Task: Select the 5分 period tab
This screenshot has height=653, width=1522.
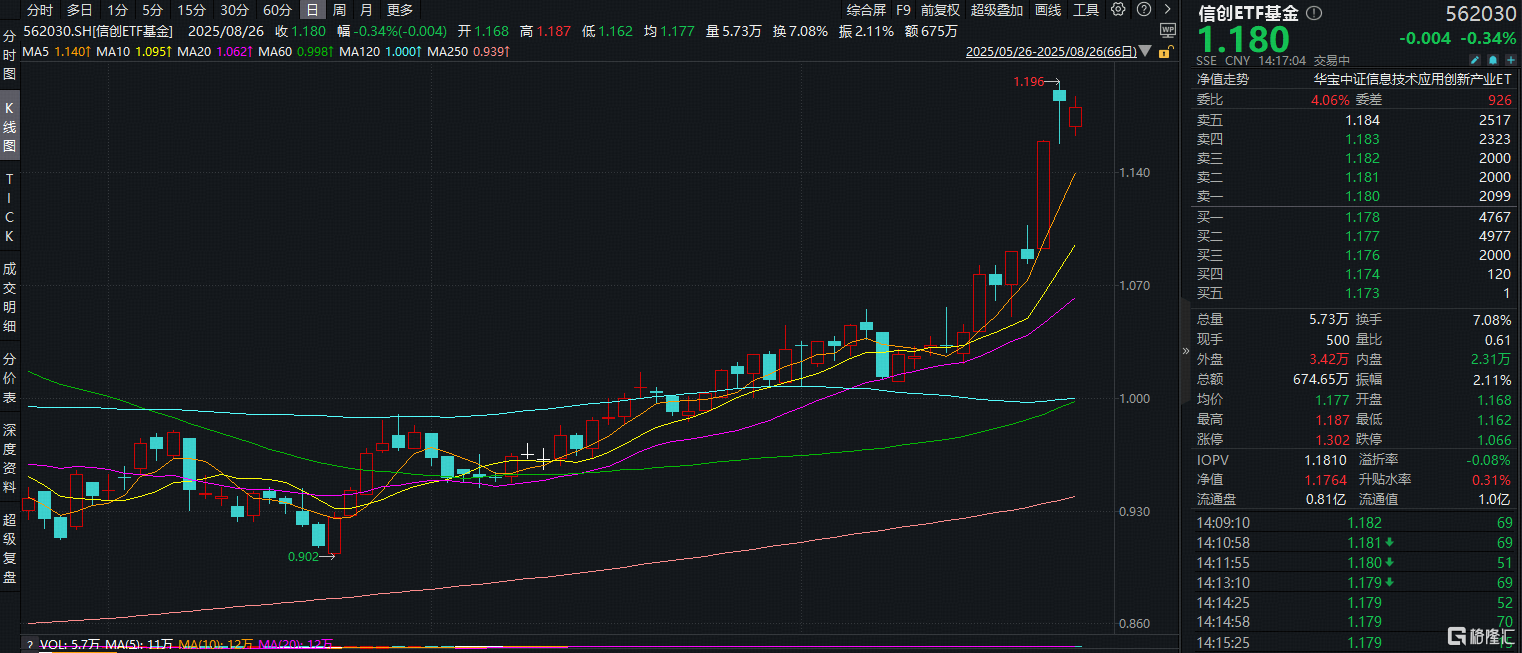Action: (151, 10)
